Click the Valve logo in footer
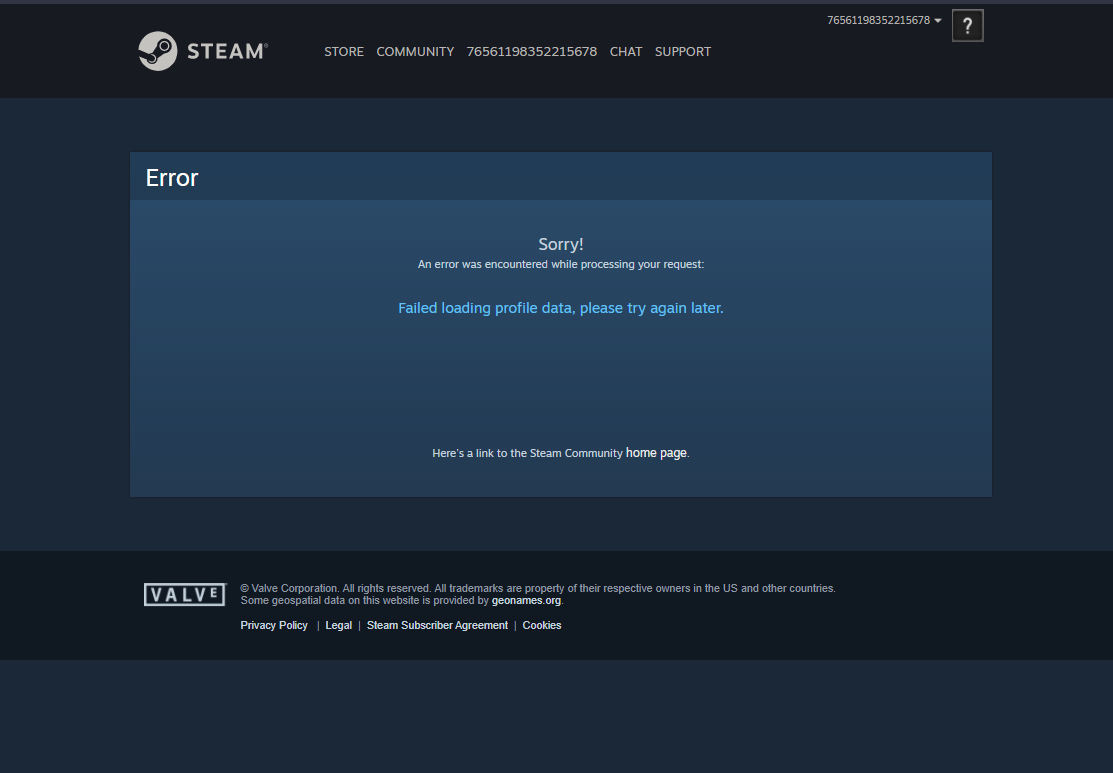Image resolution: width=1113 pixels, height=773 pixels. point(185,594)
